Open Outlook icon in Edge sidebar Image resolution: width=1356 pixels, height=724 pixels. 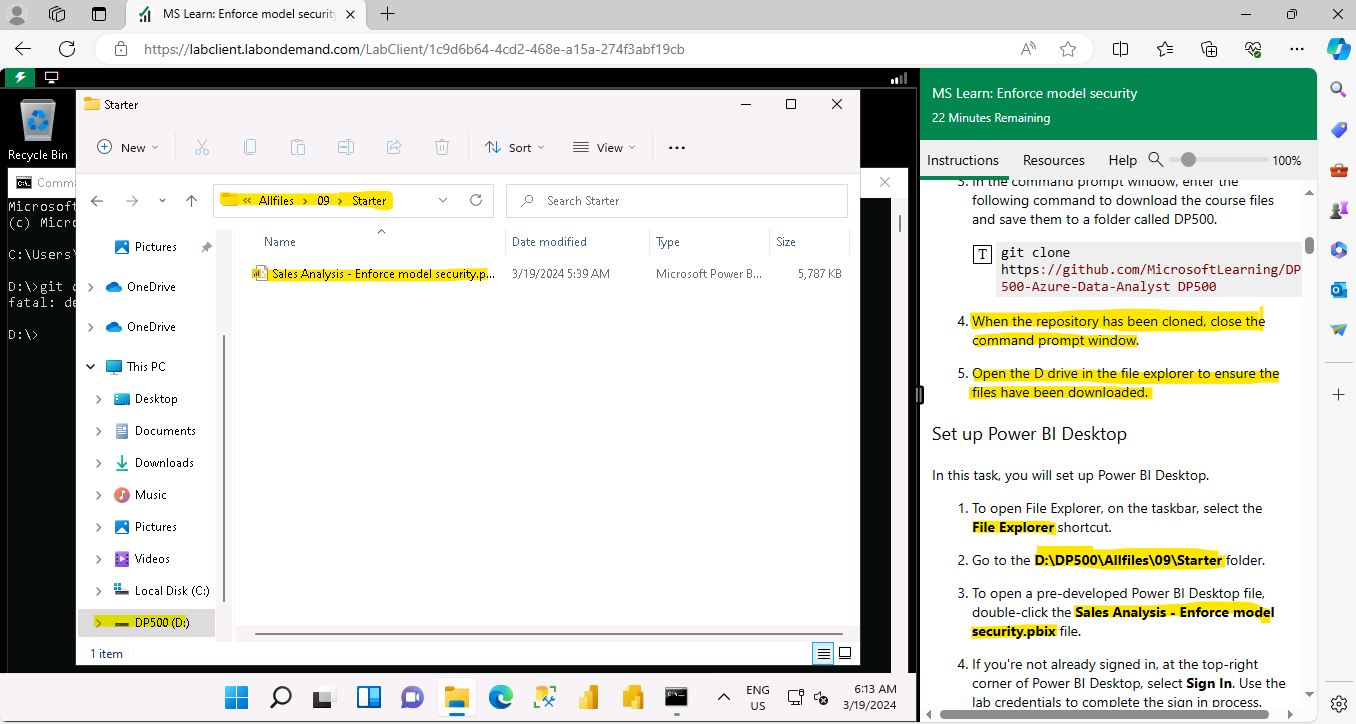tap(1339, 289)
